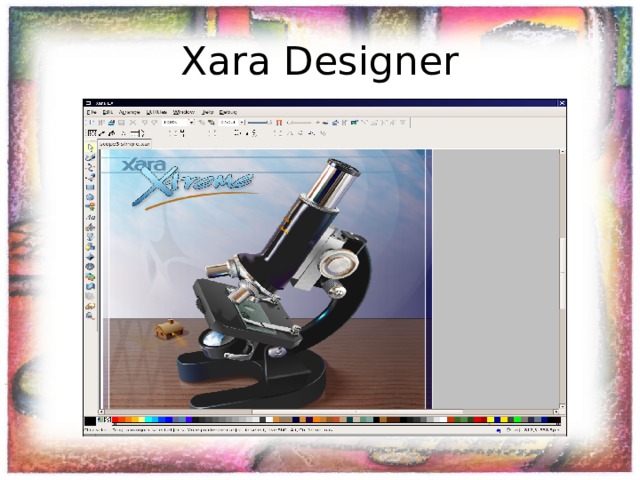This screenshot has height=480, width=640.
Task: Select the Fill tool
Action: click(x=91, y=227)
